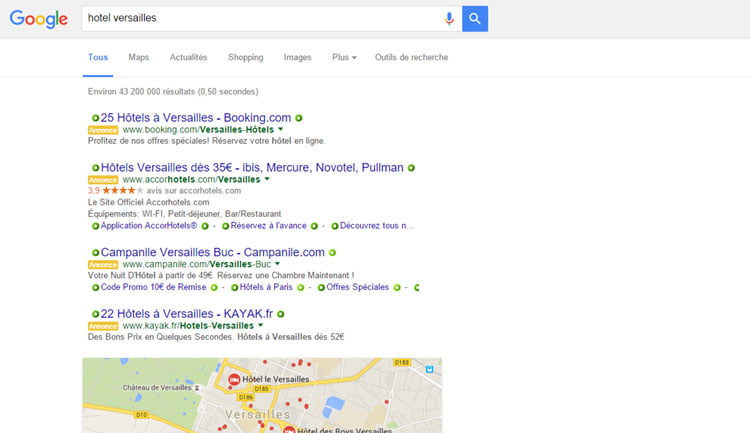This screenshot has width=750, height=433.
Task: Click the Google logo
Action: pyautogui.click(x=40, y=18)
